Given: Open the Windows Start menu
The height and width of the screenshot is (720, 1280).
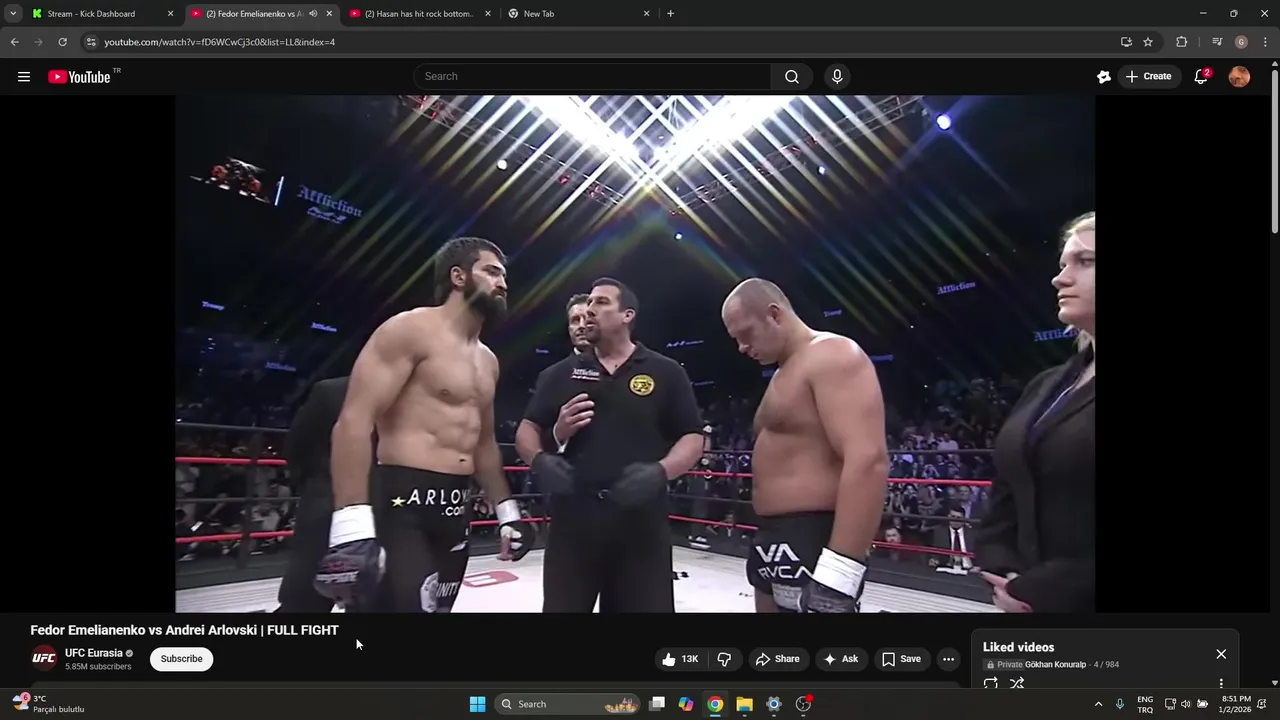Looking at the screenshot, I should (478, 704).
